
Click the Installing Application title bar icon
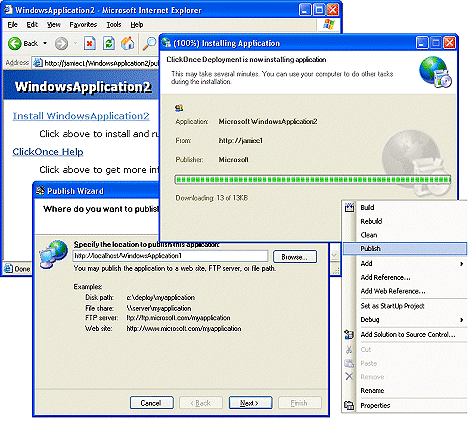[166, 43]
